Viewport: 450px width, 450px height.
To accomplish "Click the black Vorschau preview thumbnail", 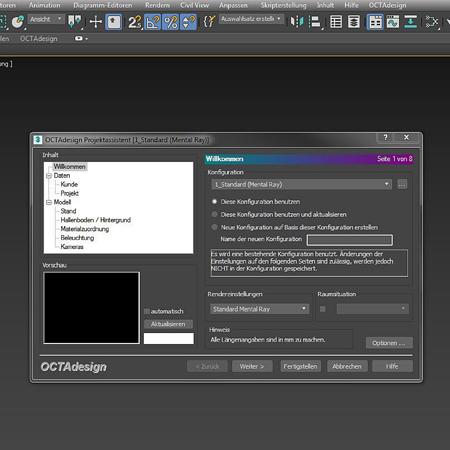I will tap(91, 308).
